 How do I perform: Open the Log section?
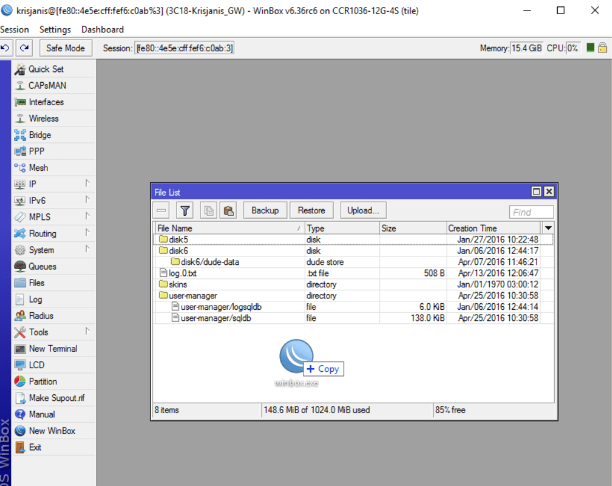[x=53, y=299]
